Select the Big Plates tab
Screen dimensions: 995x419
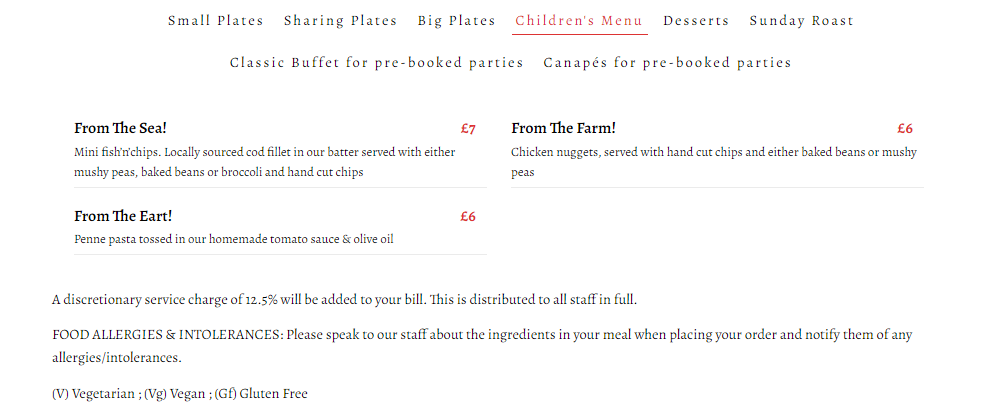click(456, 21)
